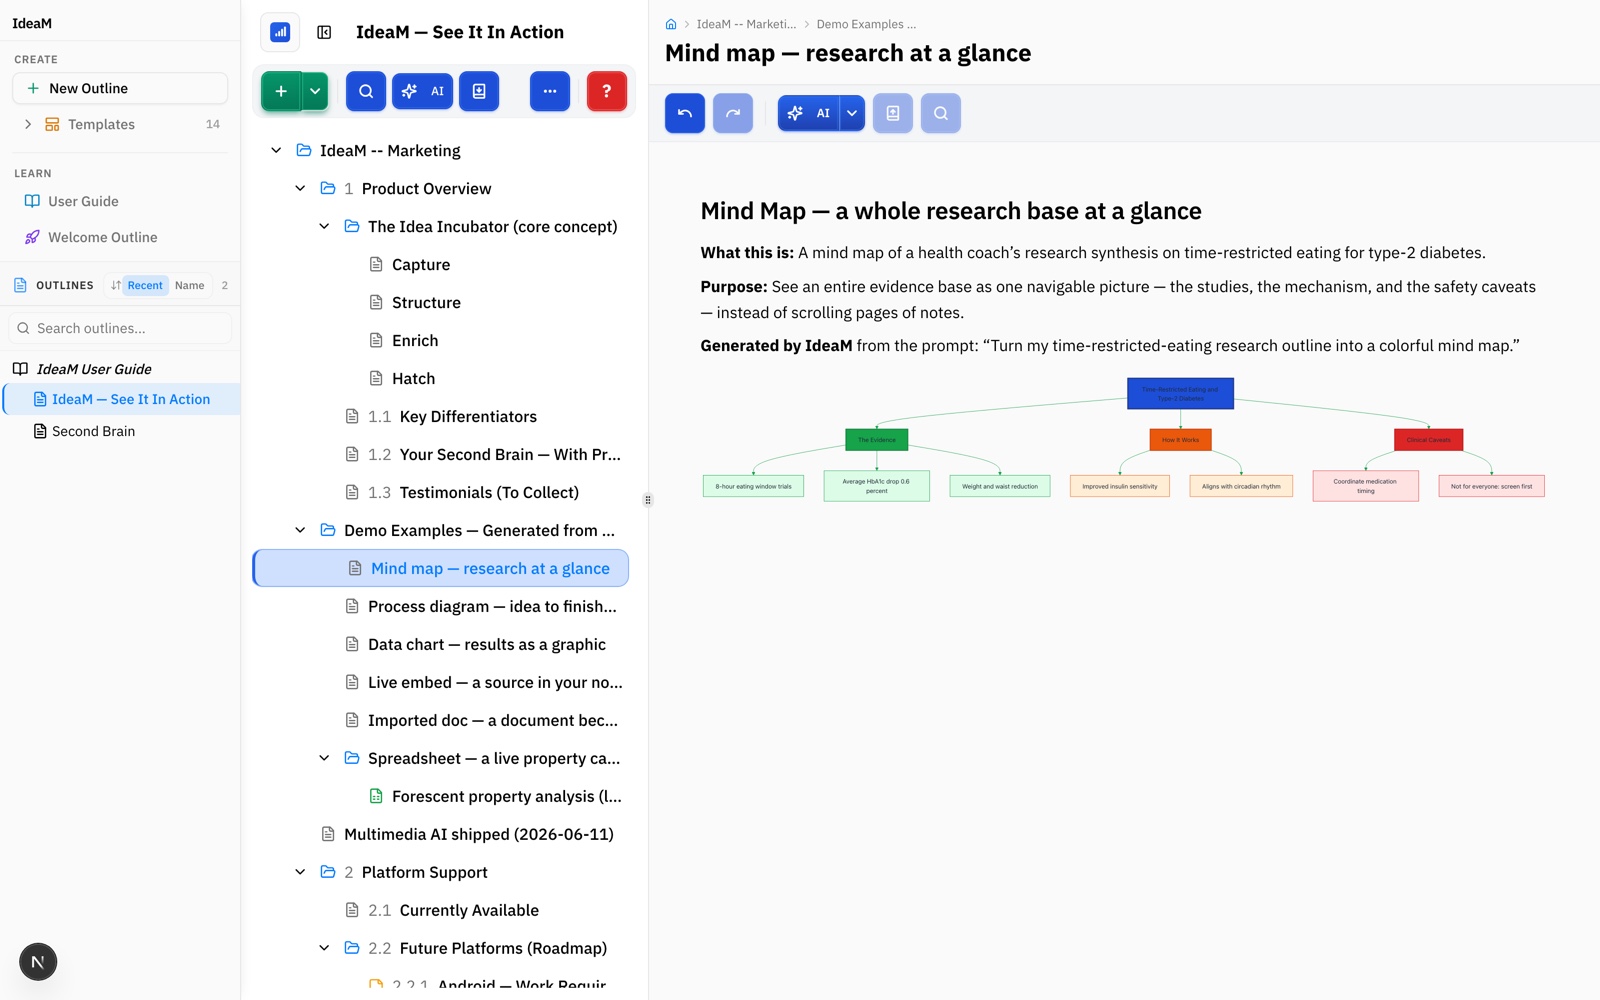Click the sort order arrows icon
This screenshot has height=1000, width=1600.
[116, 285]
